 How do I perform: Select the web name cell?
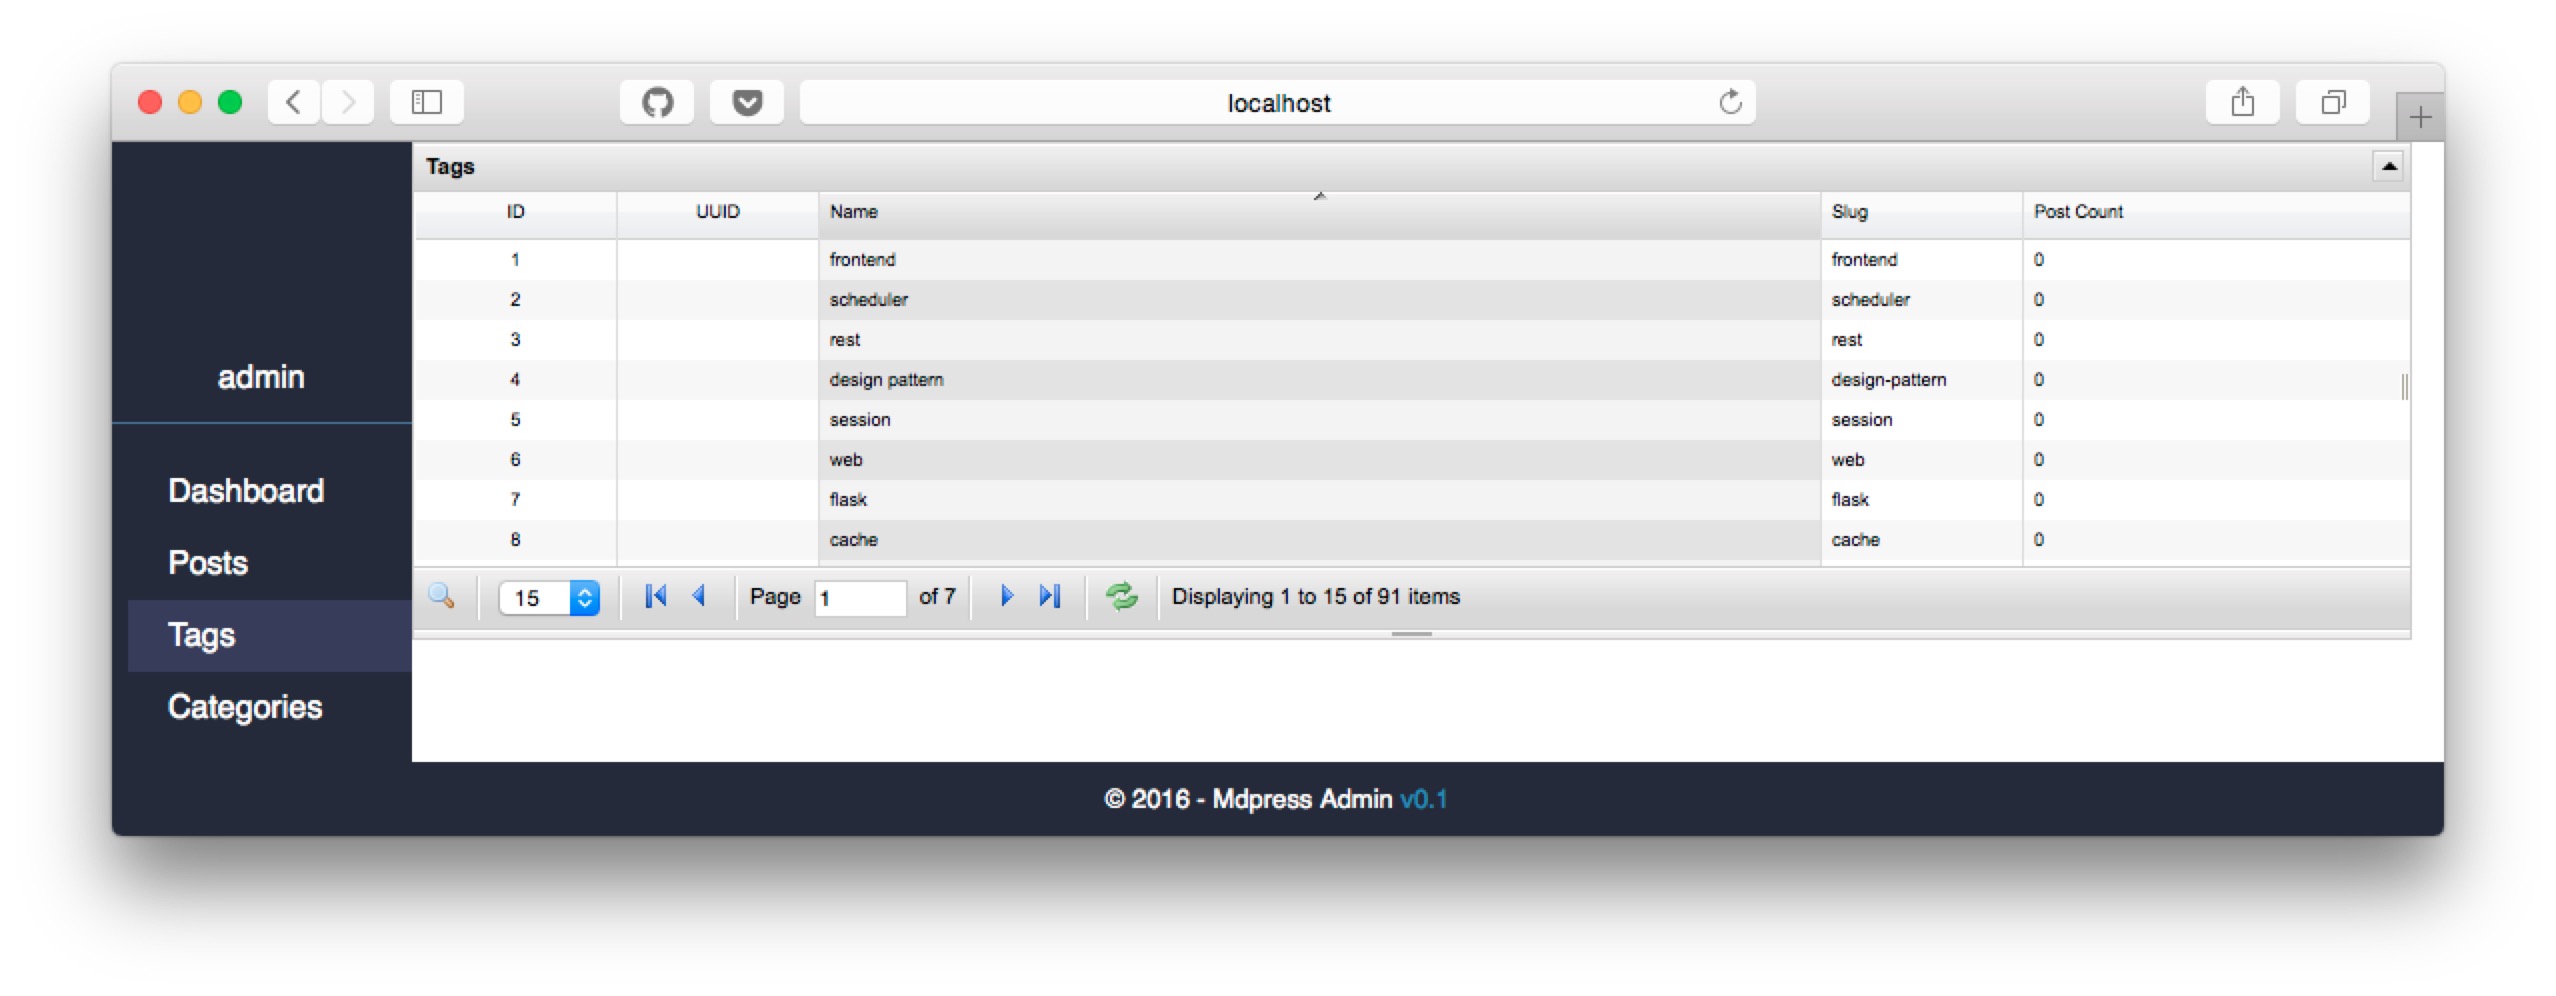click(x=1319, y=460)
